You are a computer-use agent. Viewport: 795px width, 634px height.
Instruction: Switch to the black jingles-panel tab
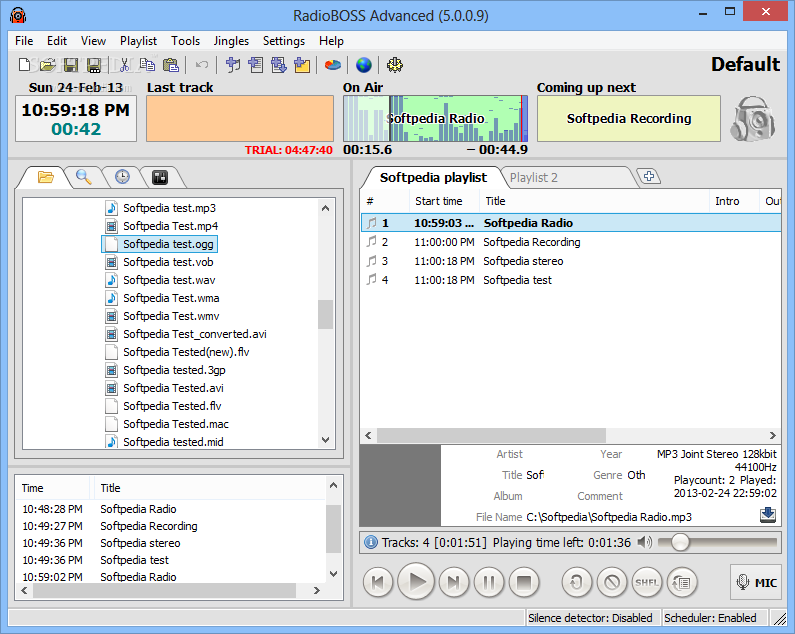point(160,177)
